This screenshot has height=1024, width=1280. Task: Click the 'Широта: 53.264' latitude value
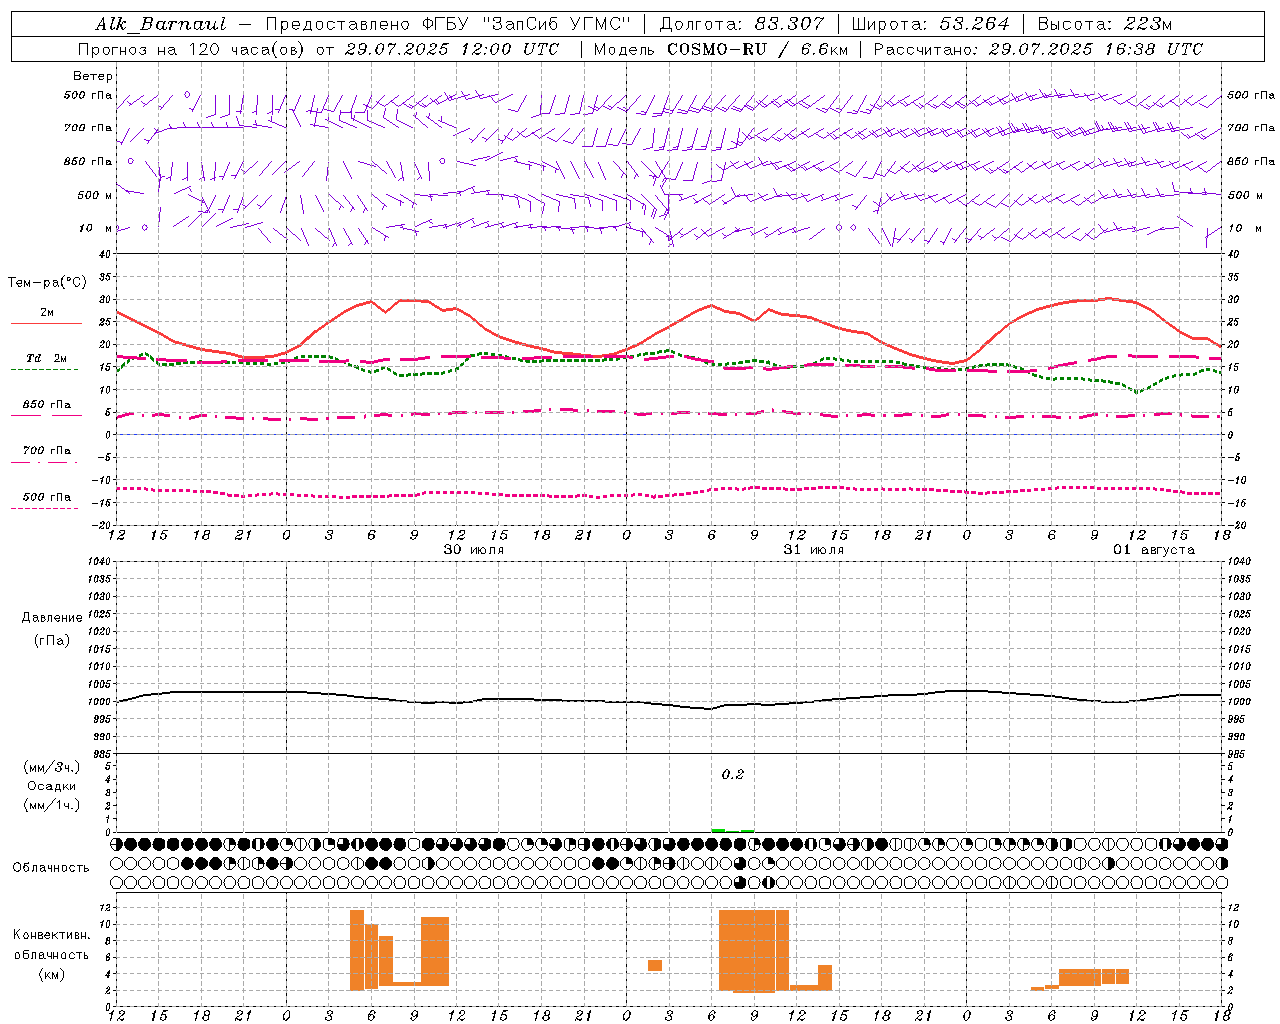pyautogui.click(x=931, y=24)
